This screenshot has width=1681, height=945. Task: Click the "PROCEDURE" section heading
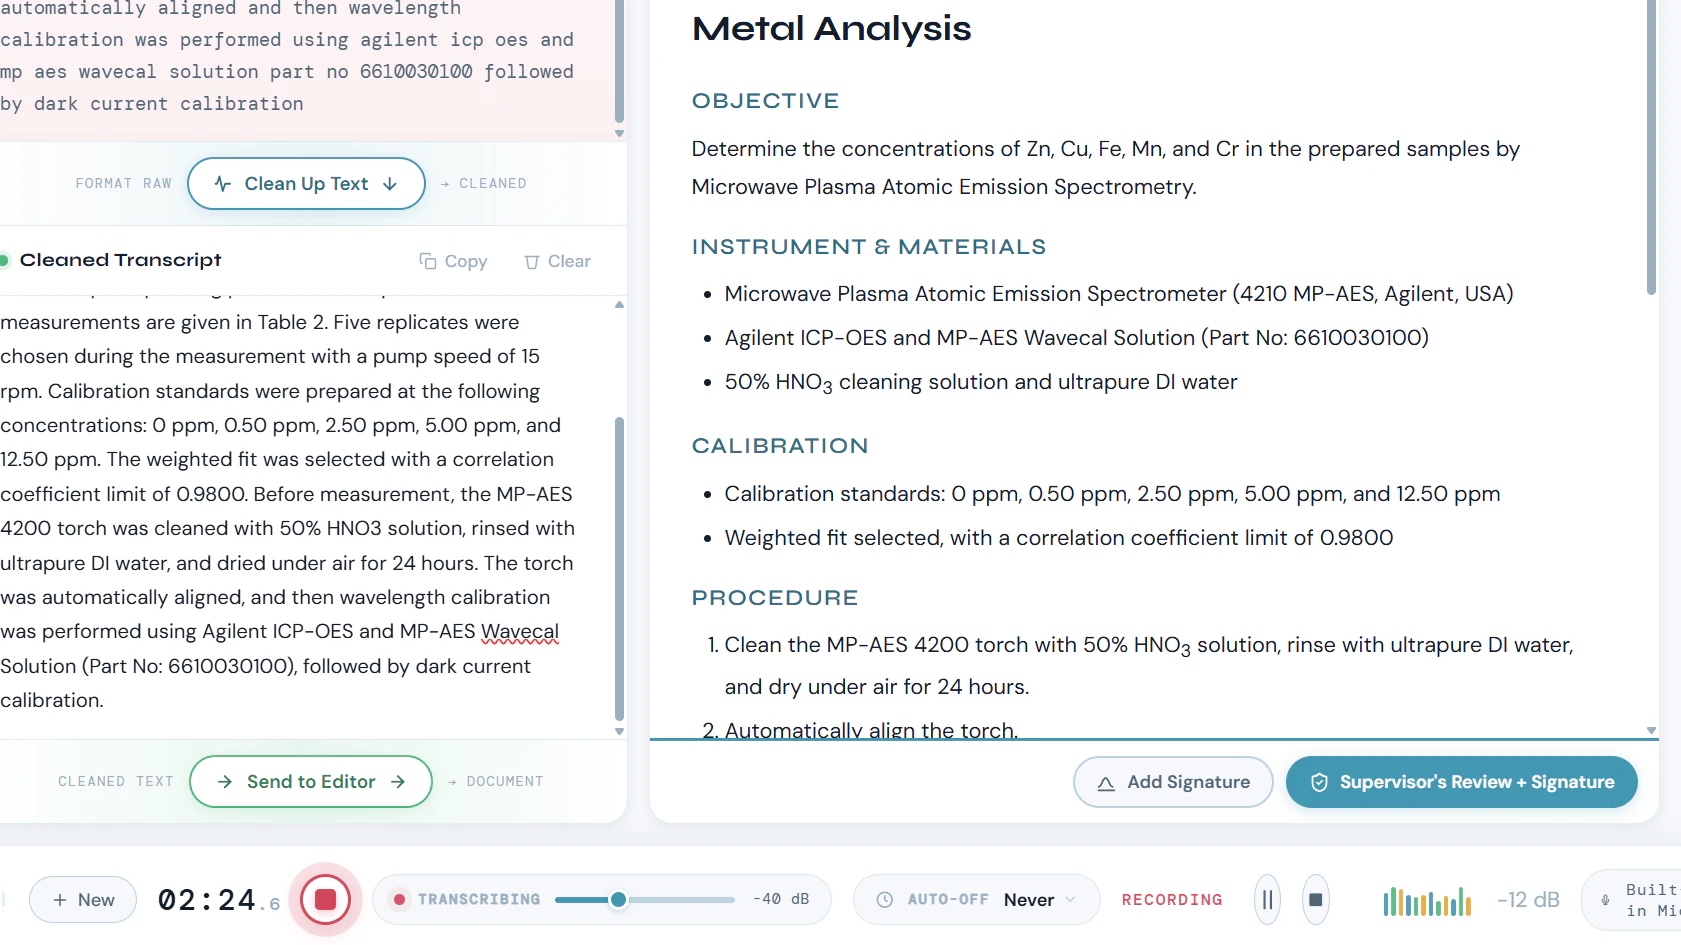coord(775,598)
